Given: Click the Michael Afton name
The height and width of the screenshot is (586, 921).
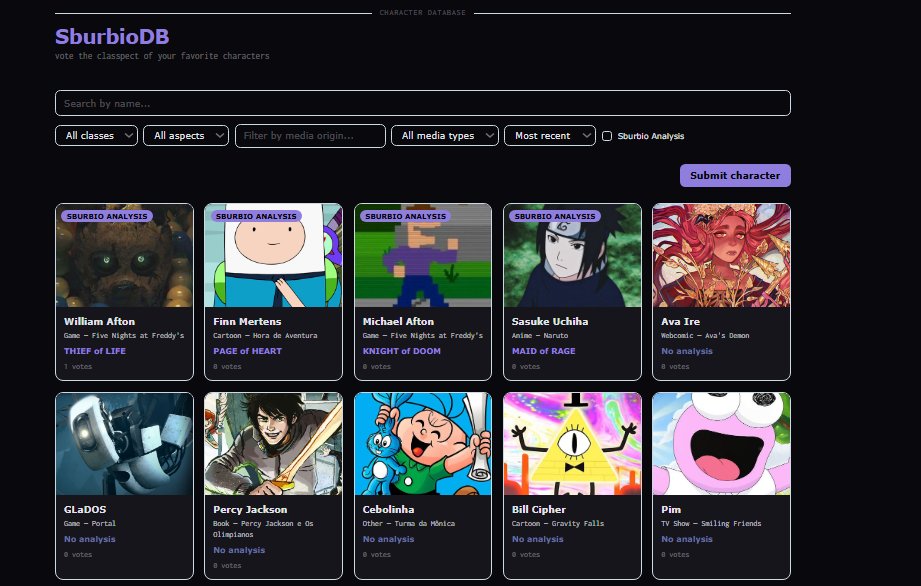Looking at the screenshot, I should 398,321.
